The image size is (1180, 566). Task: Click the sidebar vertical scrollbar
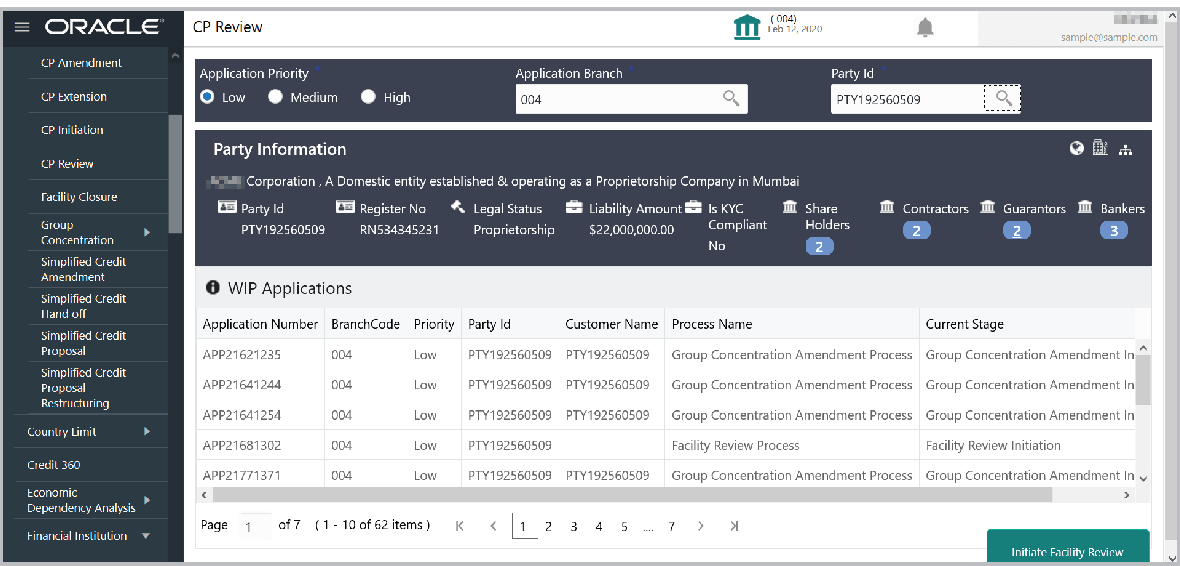175,173
